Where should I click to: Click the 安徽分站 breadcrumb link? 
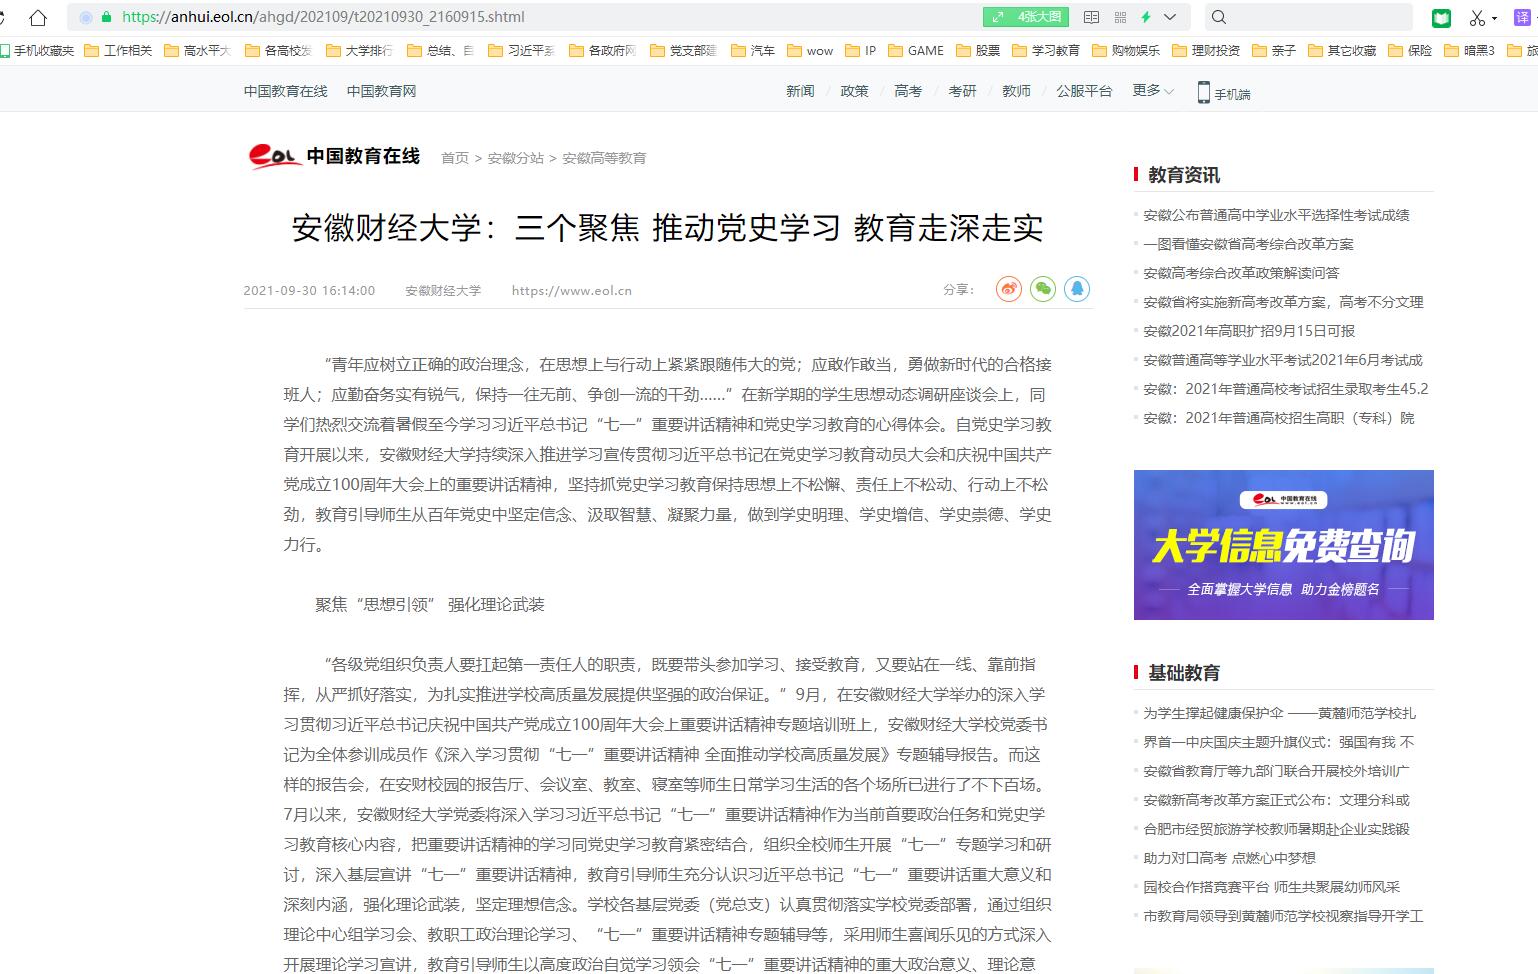click(515, 158)
